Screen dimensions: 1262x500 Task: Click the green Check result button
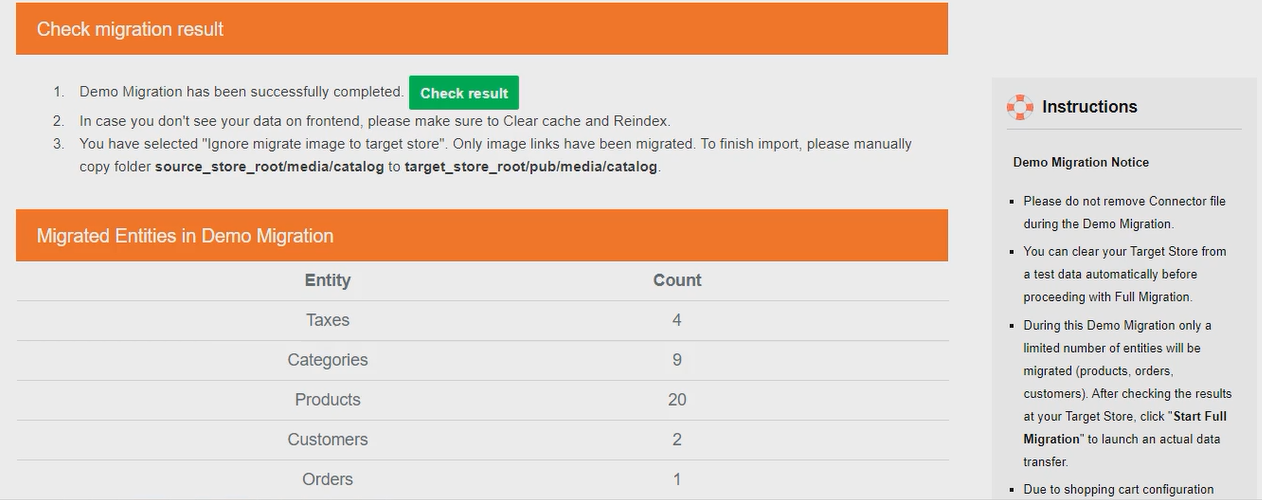pyautogui.click(x=464, y=93)
